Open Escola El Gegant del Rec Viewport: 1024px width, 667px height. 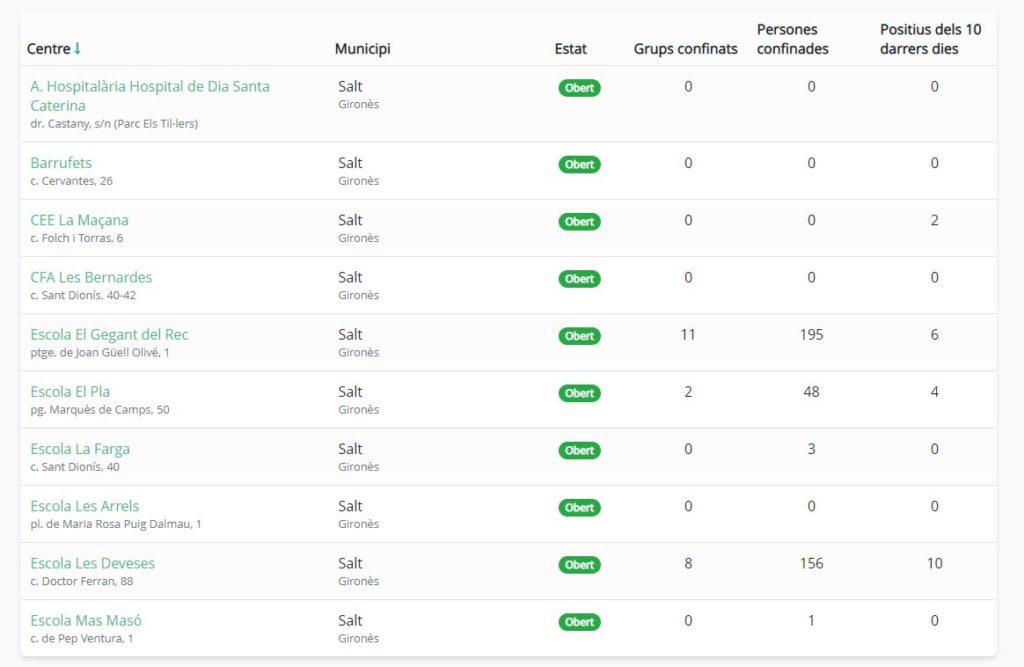(x=109, y=334)
